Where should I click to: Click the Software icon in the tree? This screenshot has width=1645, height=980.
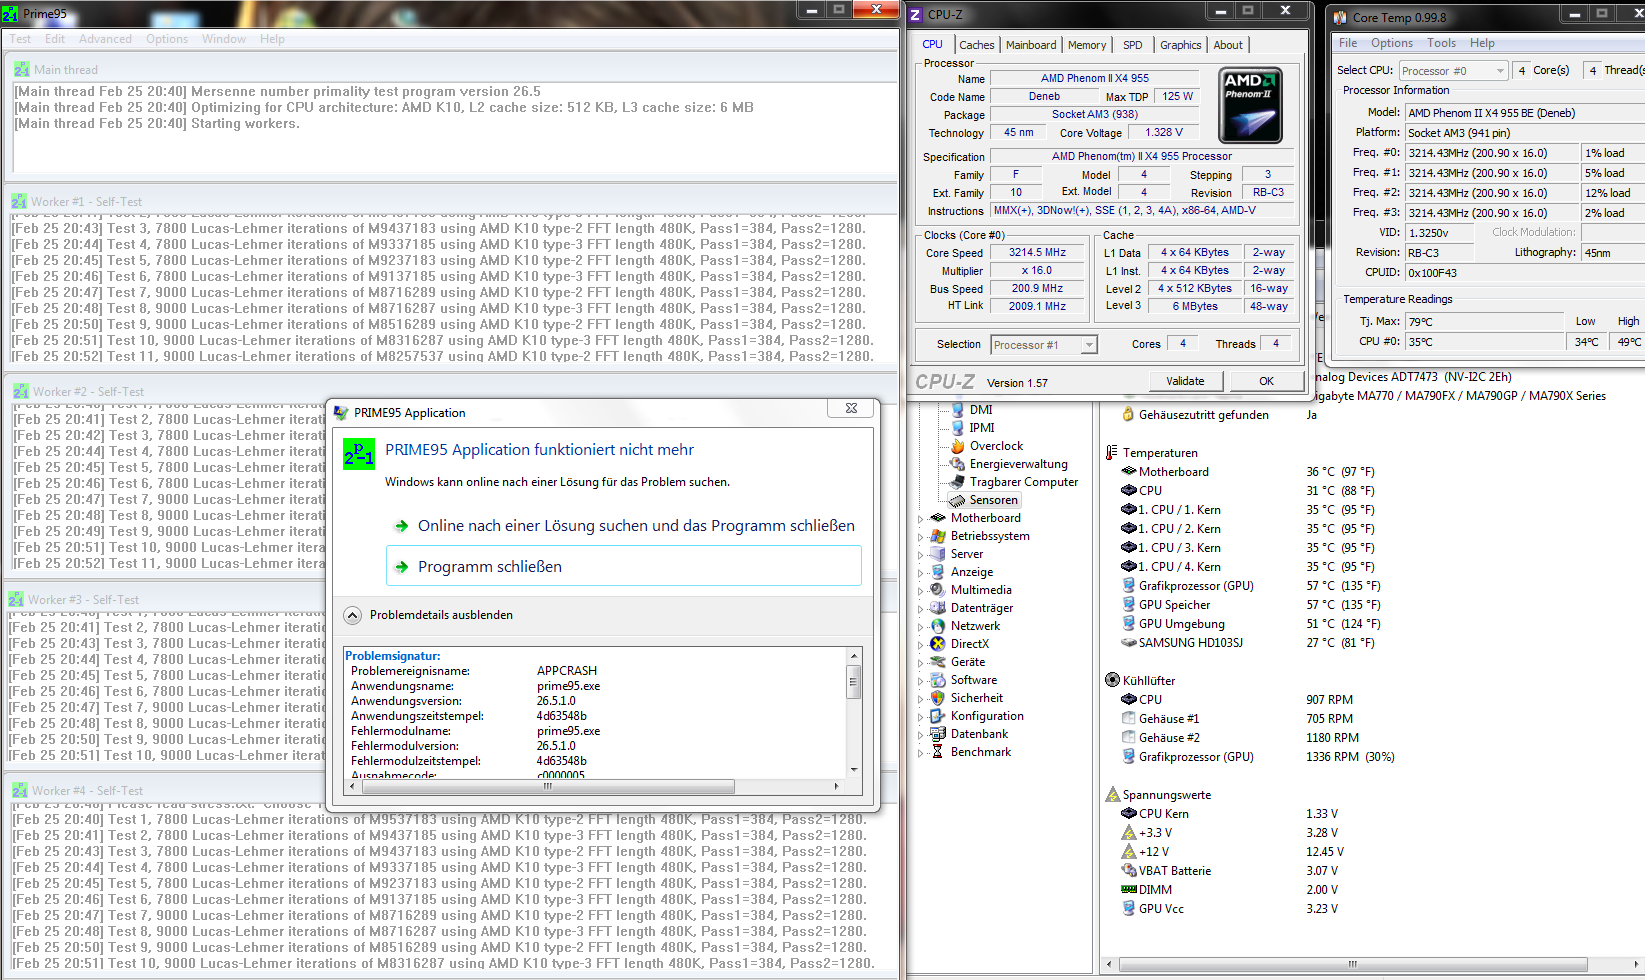click(937, 680)
